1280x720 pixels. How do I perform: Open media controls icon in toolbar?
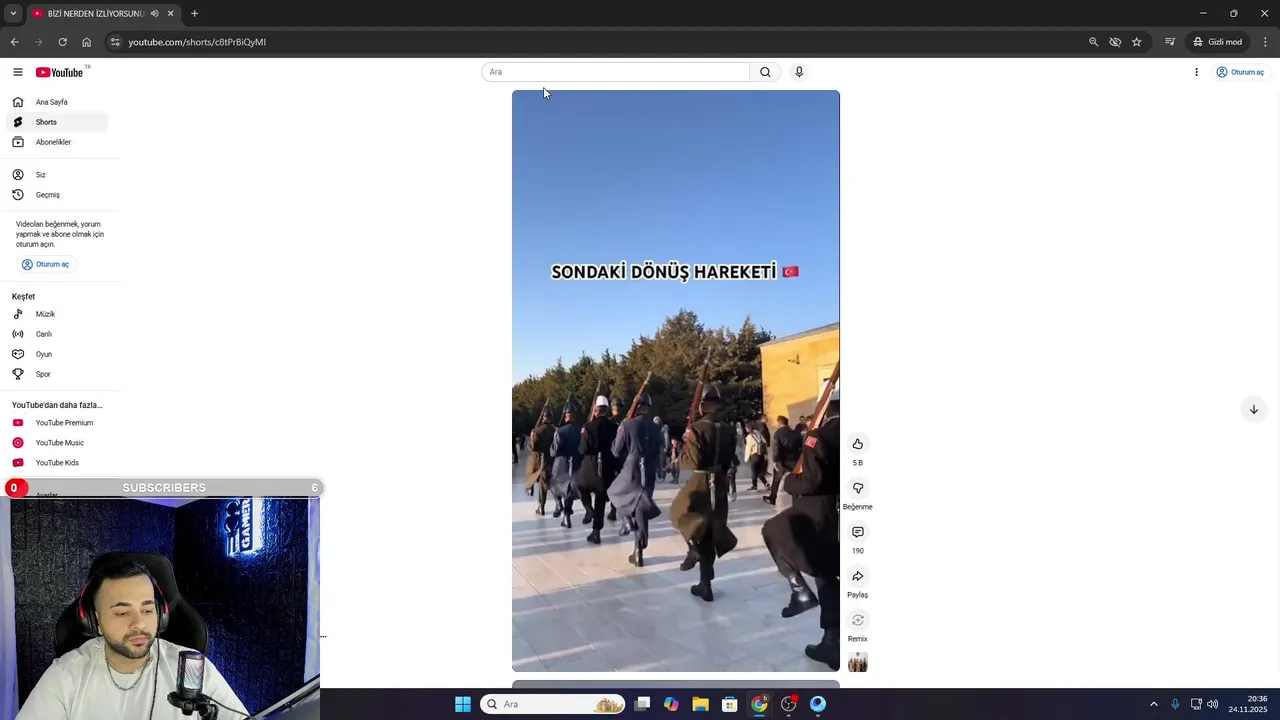click(1169, 42)
